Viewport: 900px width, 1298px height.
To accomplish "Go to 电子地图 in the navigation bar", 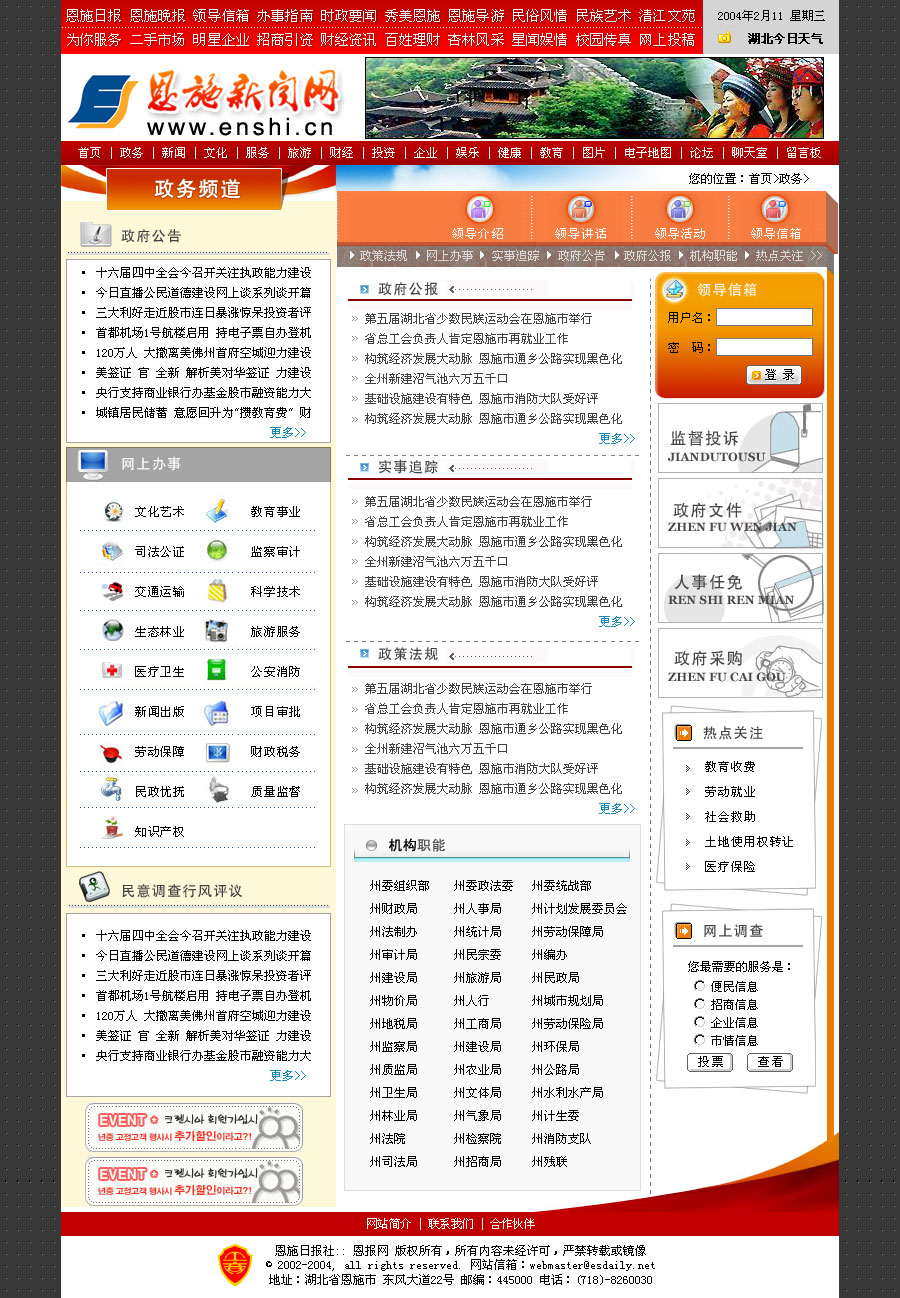I will (648, 153).
